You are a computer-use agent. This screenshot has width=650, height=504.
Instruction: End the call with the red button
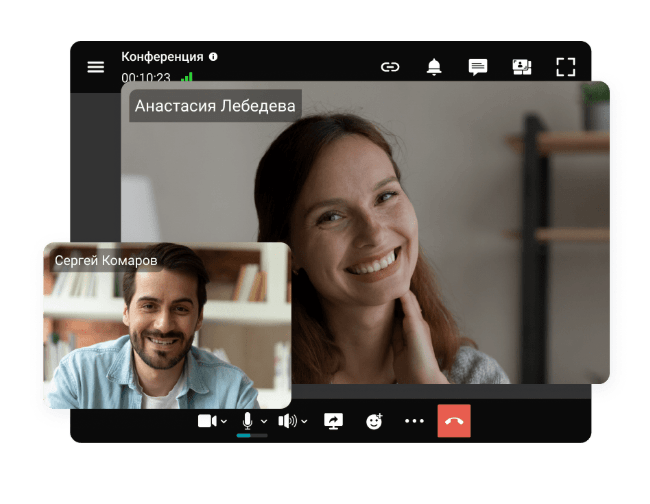tap(454, 421)
